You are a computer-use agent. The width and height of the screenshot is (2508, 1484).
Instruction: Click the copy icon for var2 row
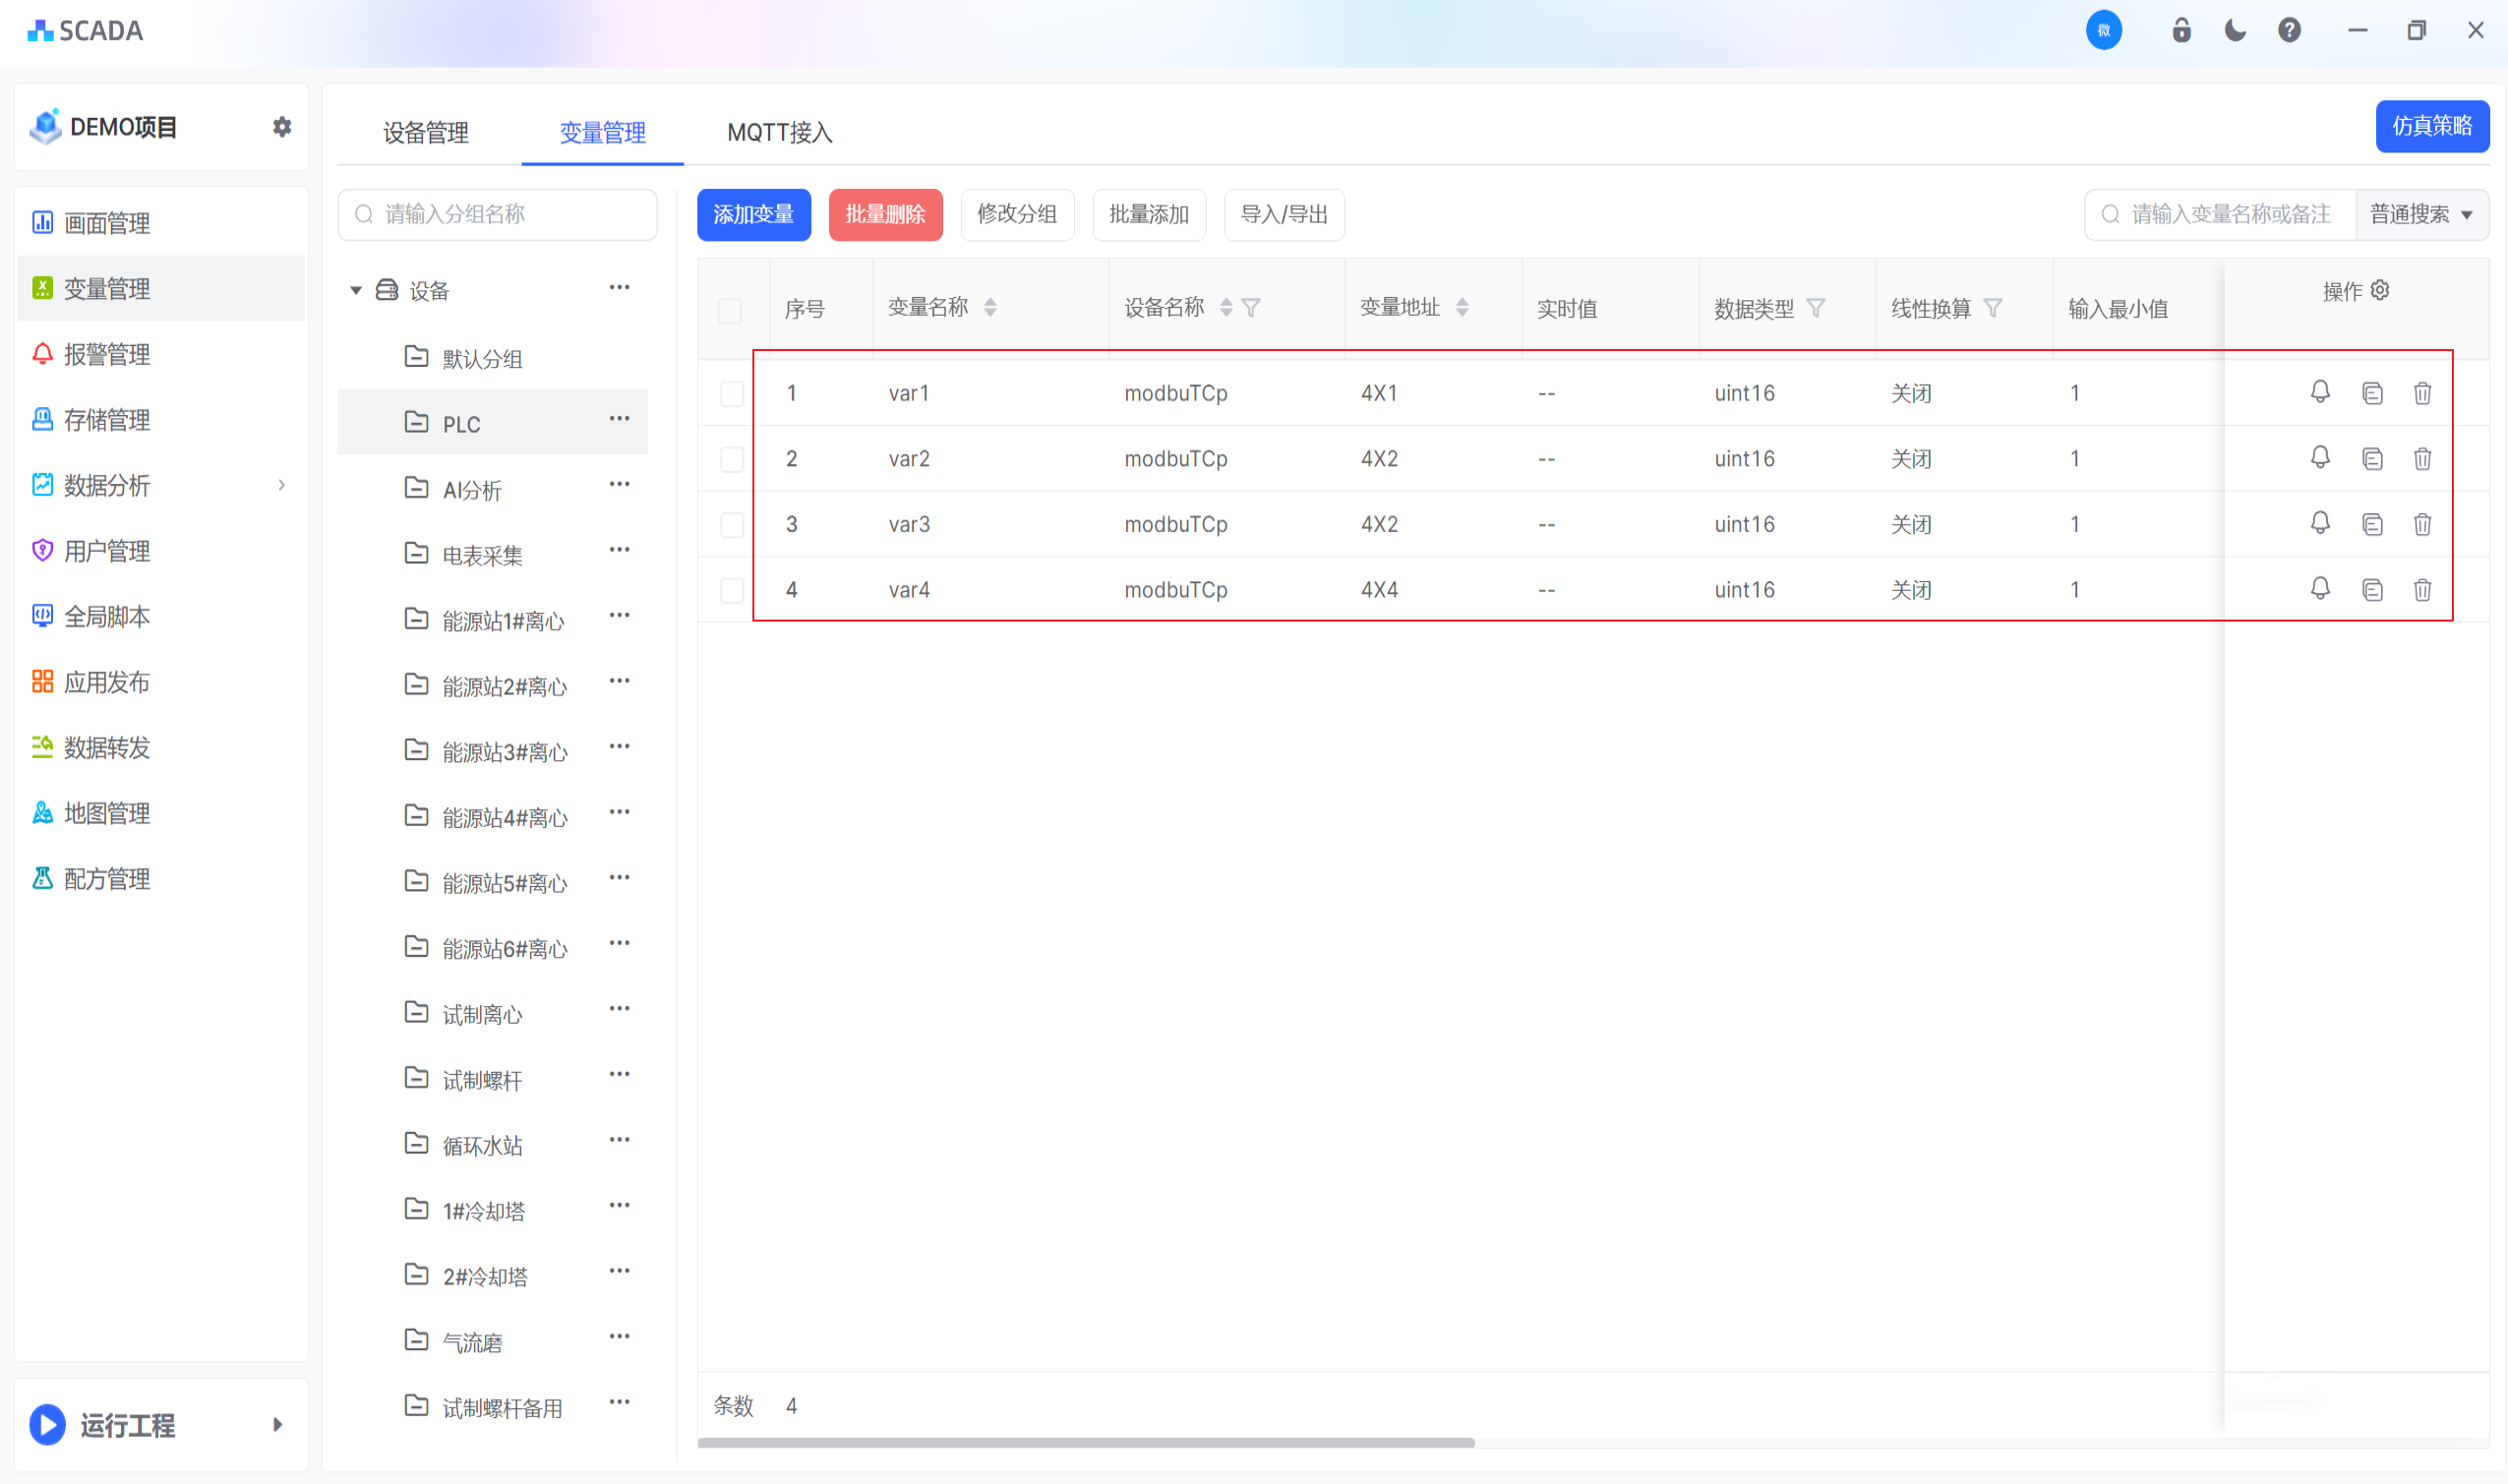click(2372, 459)
